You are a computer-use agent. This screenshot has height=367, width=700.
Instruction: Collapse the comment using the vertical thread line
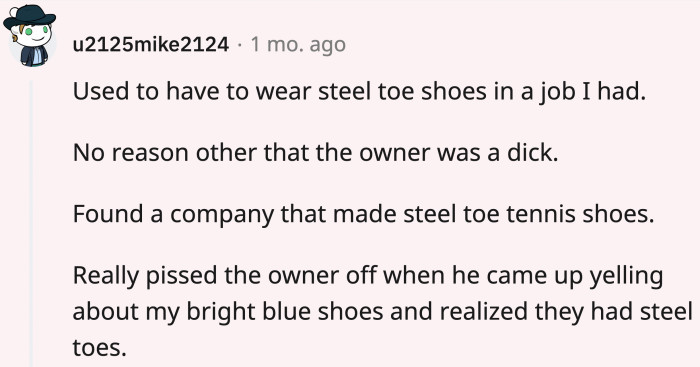(31, 223)
